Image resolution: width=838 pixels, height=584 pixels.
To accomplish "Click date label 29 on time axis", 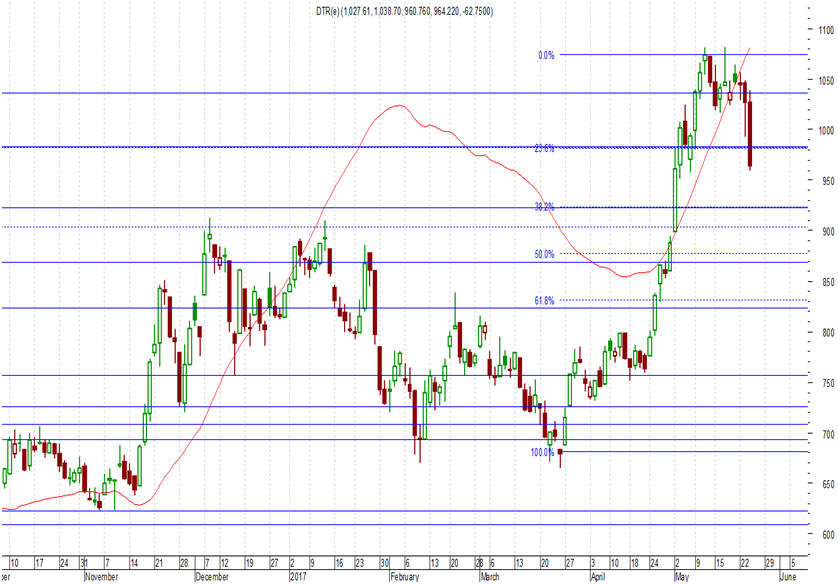I will pos(770,563).
